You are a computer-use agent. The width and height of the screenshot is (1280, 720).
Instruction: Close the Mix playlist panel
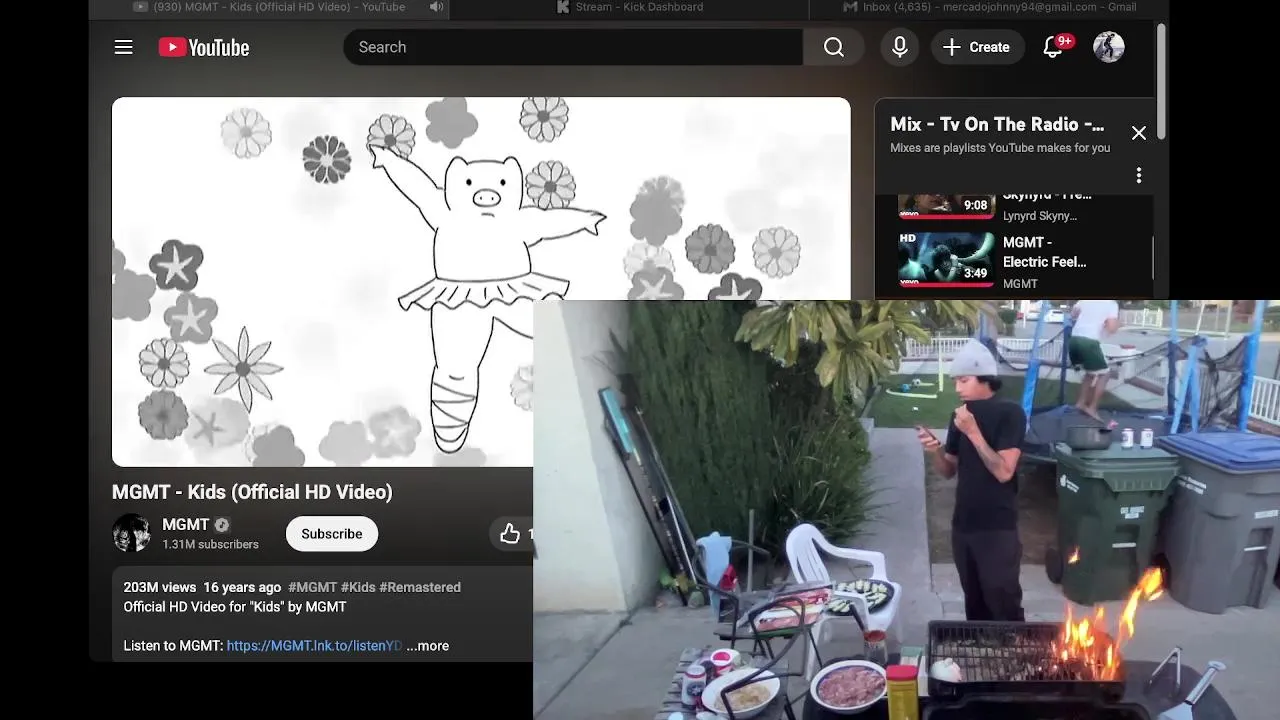(1138, 133)
